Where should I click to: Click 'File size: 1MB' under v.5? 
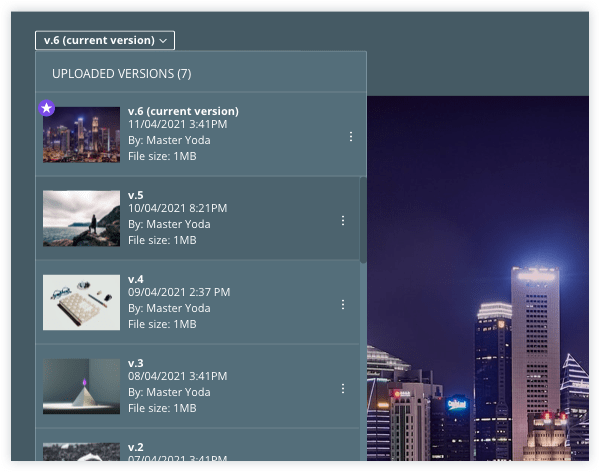[162, 240]
